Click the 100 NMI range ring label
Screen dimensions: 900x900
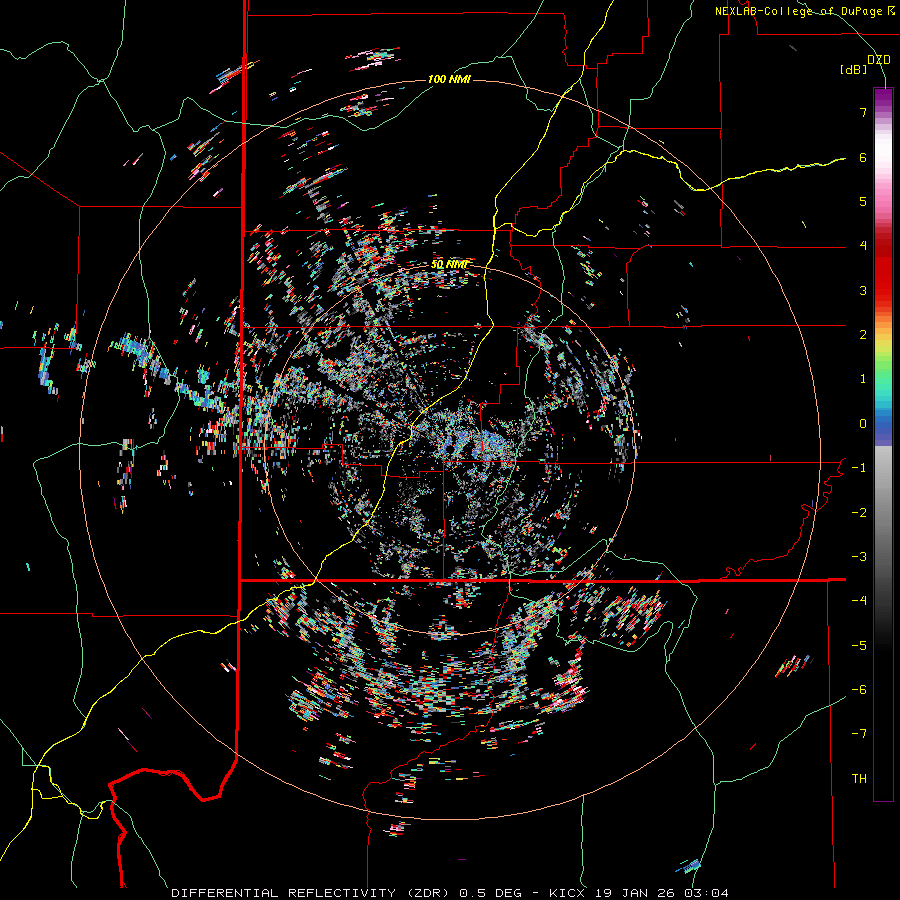(x=449, y=79)
